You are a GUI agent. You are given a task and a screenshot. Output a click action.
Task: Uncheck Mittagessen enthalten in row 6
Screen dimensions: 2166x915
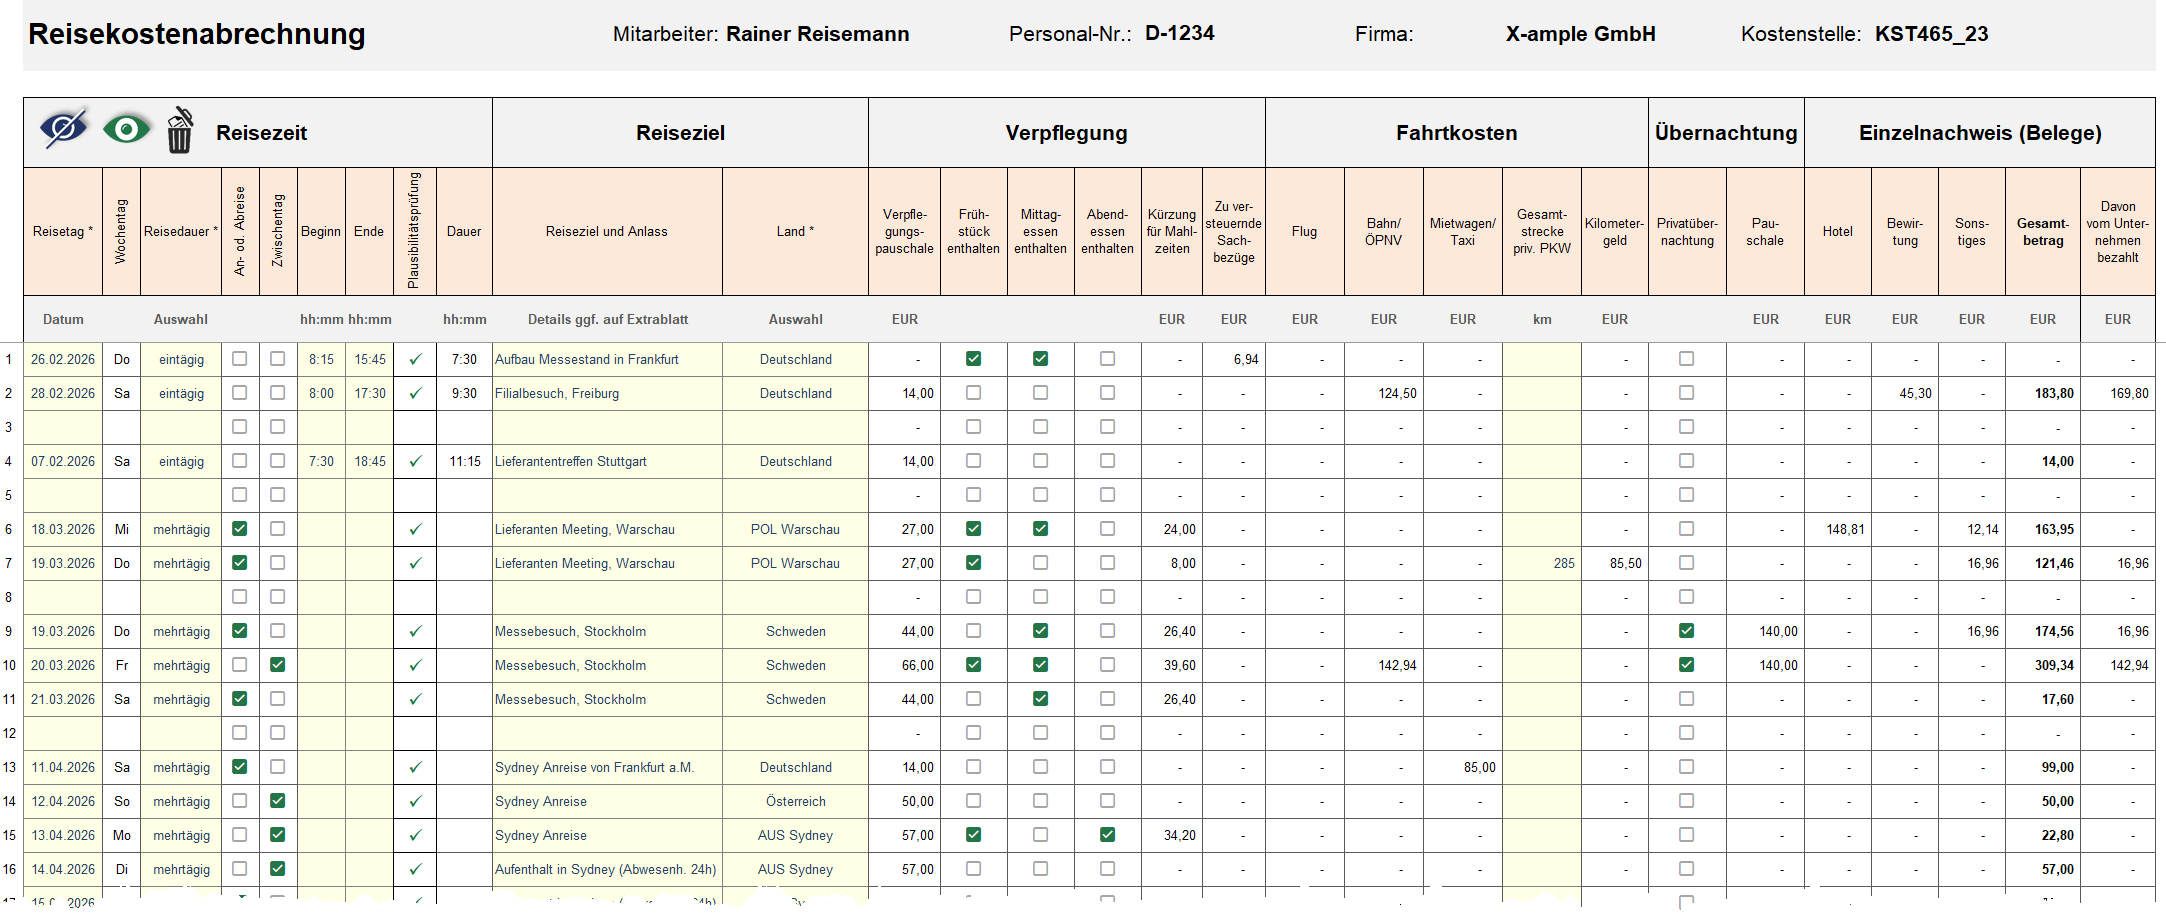pyautogui.click(x=1040, y=529)
